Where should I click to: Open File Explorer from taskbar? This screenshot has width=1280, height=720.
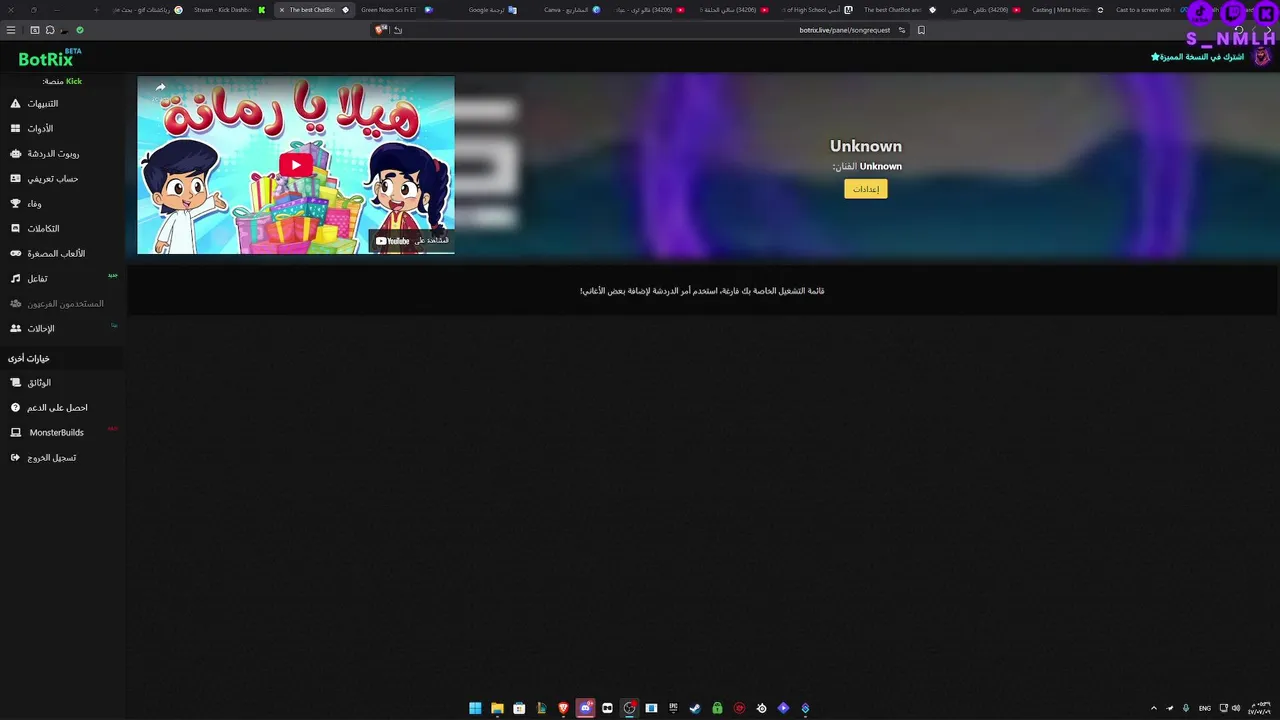[497, 708]
